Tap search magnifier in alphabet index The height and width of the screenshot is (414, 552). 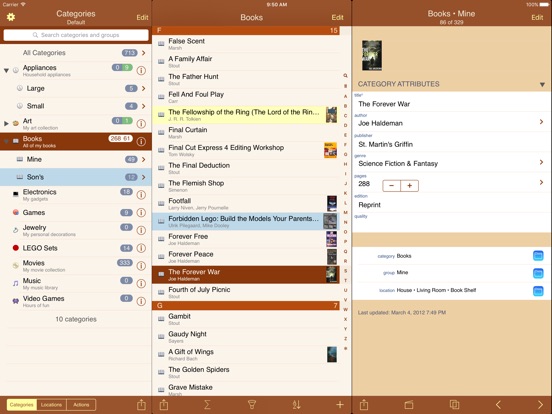345,76
